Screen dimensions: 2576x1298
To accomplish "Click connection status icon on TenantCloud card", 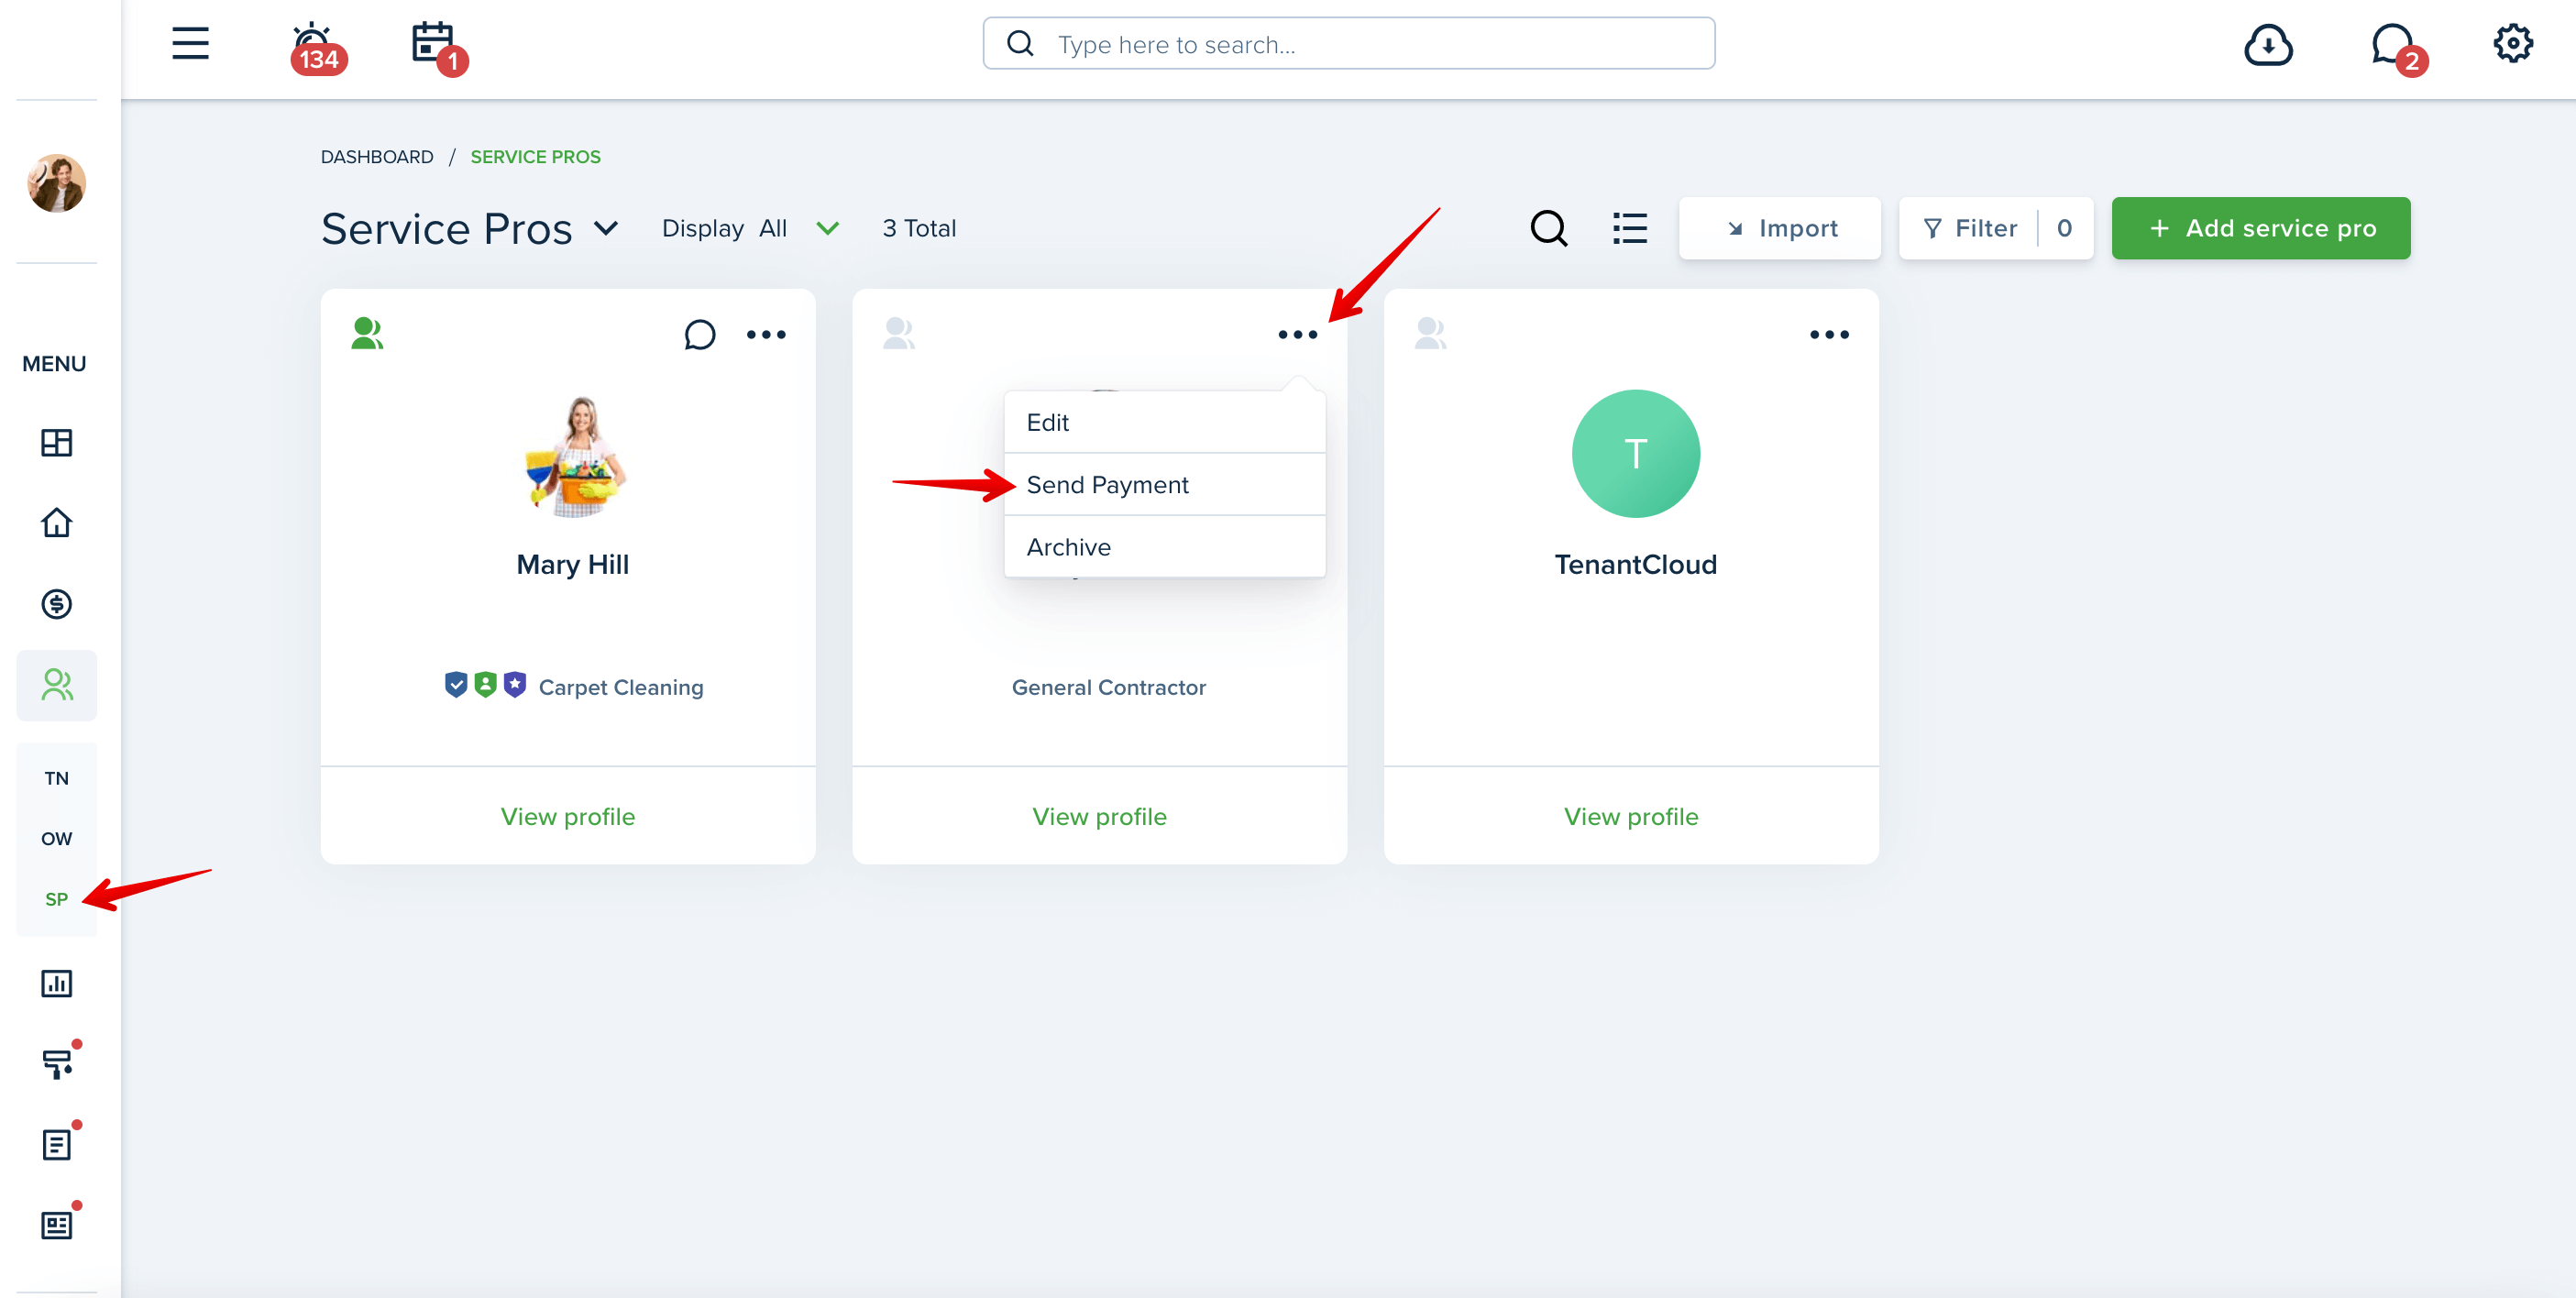I will click(1431, 333).
